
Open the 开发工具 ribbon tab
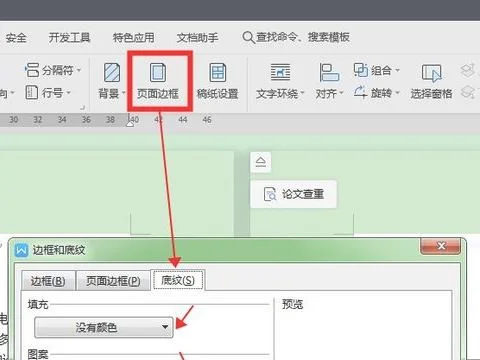click(x=69, y=38)
